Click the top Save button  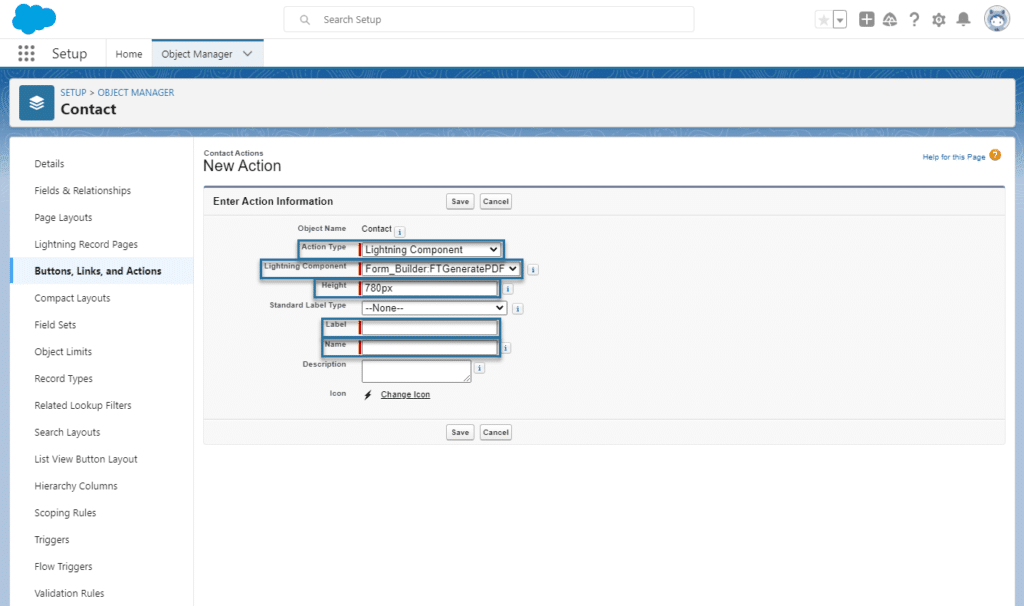click(x=460, y=201)
